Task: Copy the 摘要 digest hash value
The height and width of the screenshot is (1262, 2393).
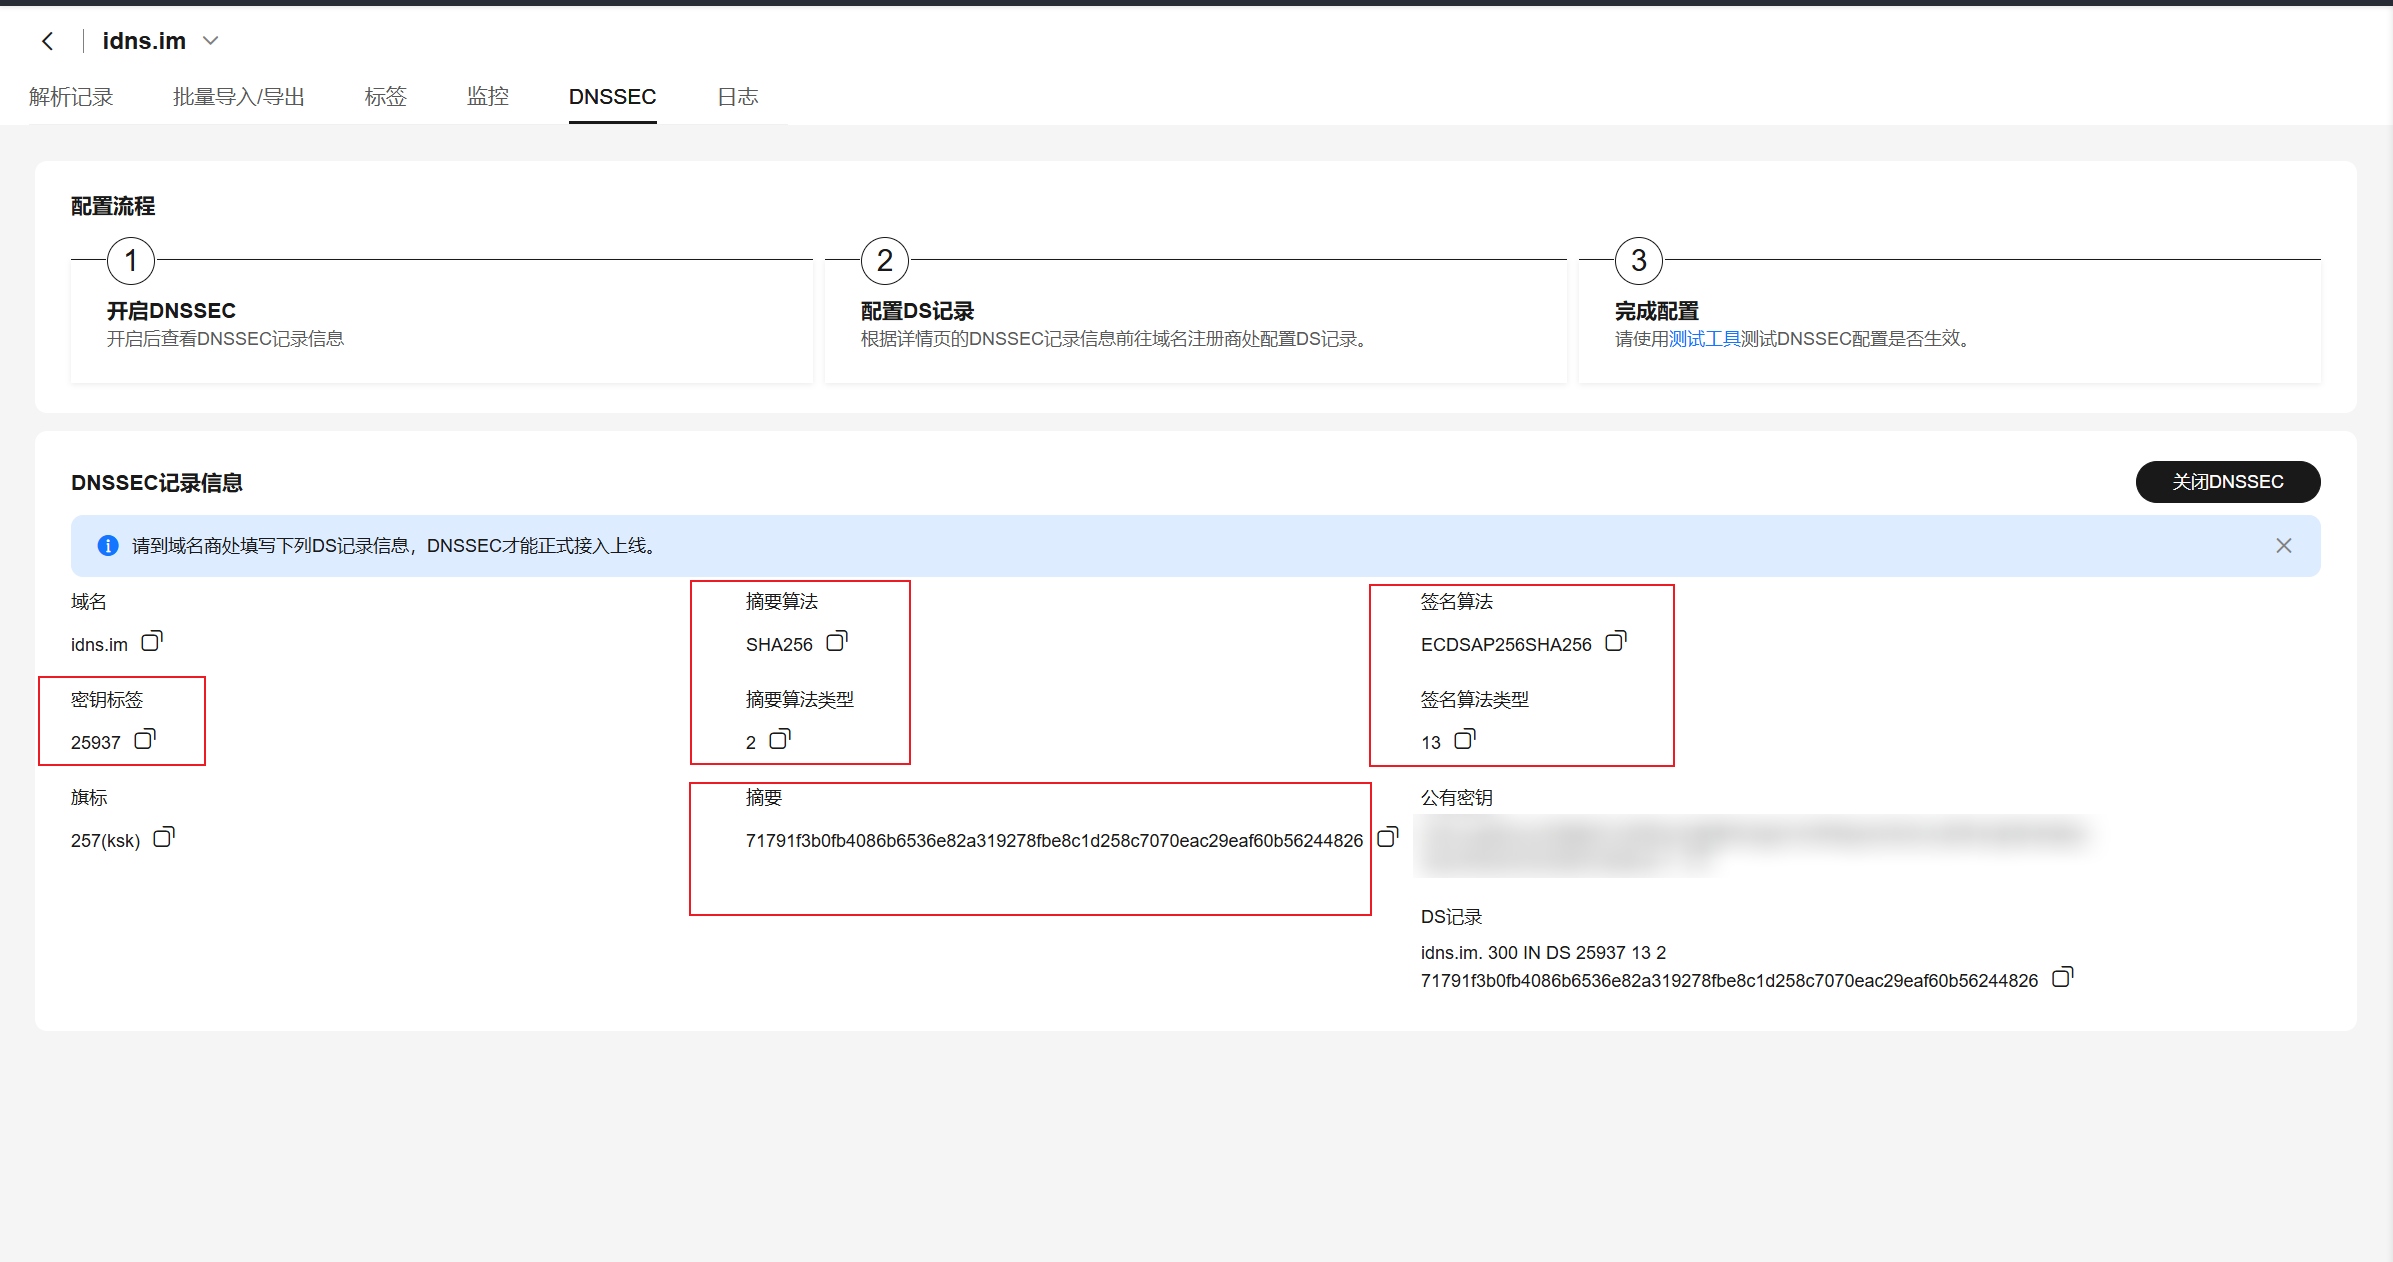Action: click(1388, 837)
